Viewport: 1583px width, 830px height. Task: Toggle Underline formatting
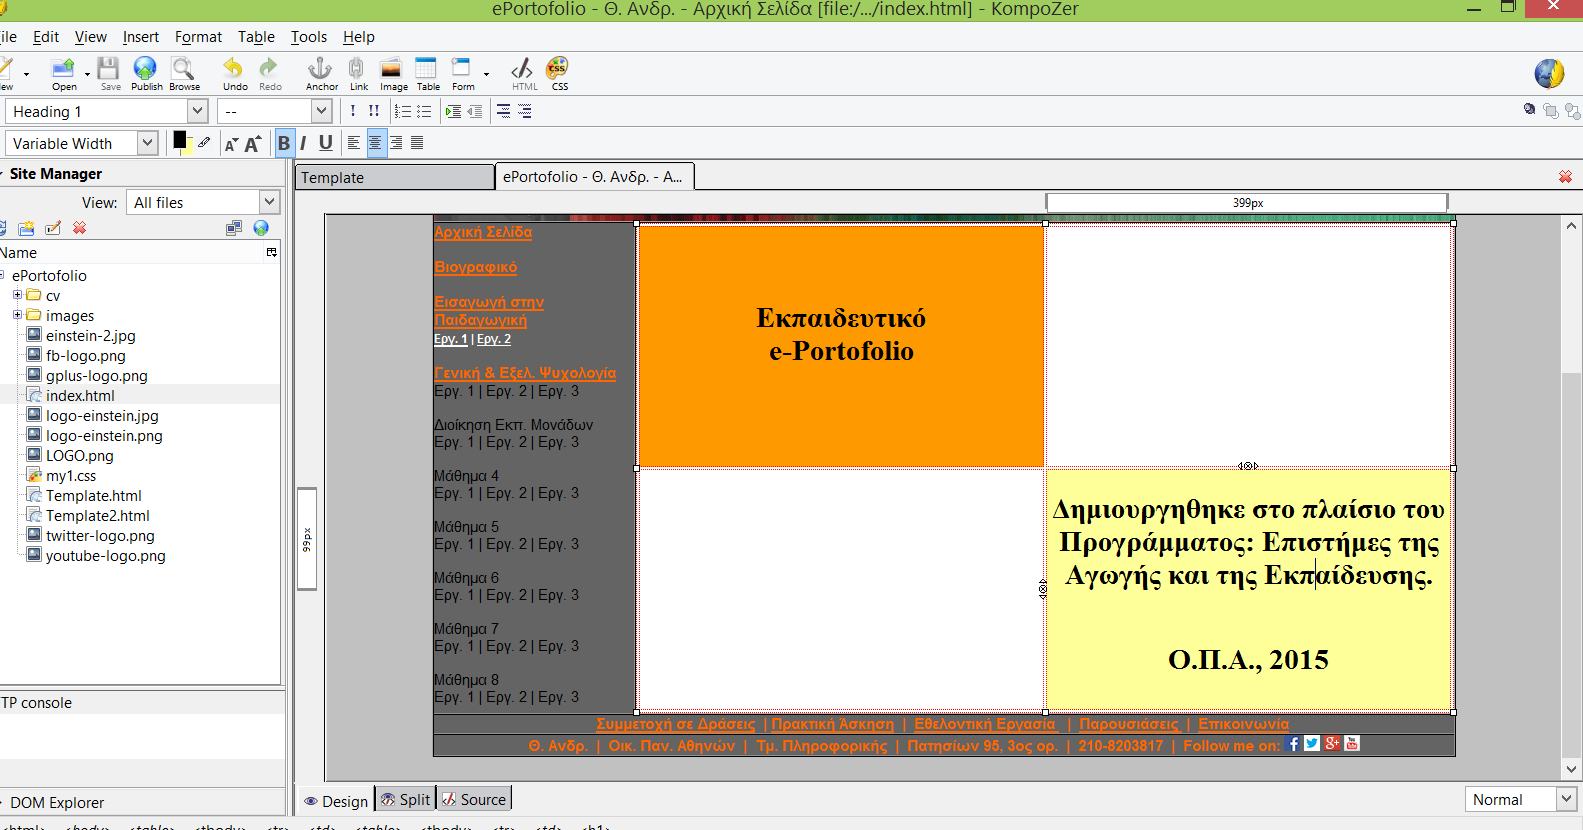pyautogui.click(x=325, y=143)
